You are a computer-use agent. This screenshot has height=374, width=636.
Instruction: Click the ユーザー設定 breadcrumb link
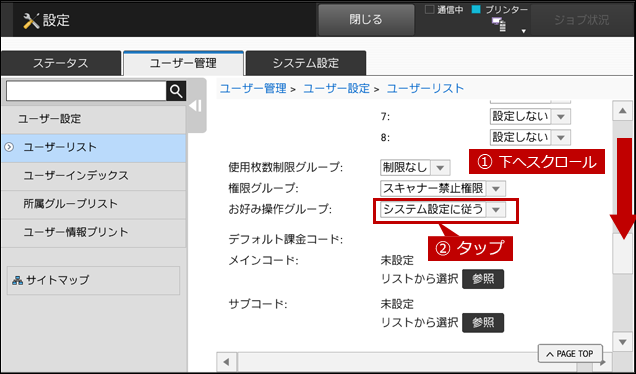337,89
